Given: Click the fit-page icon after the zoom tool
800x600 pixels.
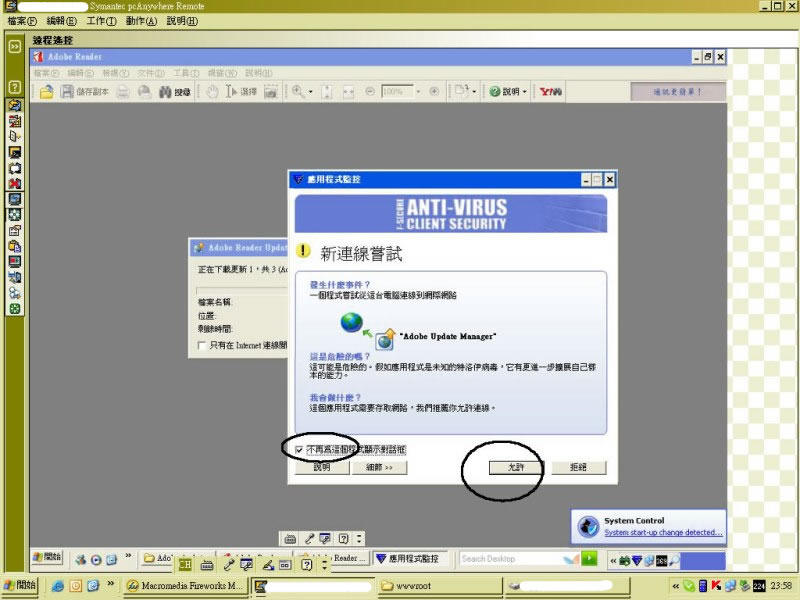Looking at the screenshot, I should (x=327, y=92).
